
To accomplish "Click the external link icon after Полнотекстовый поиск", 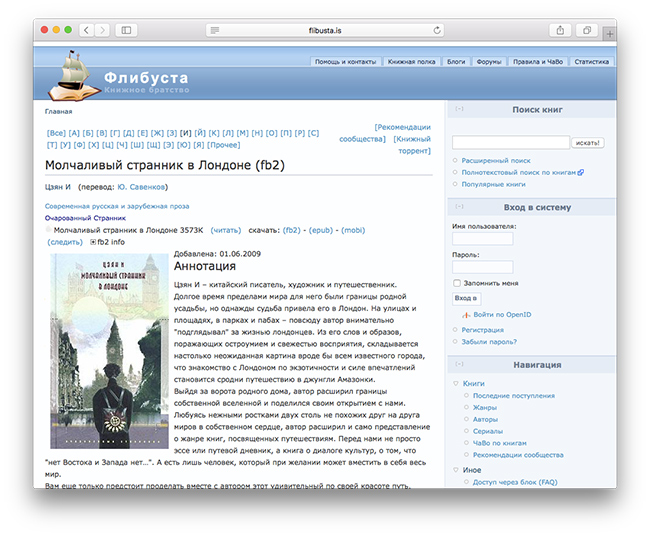I will pos(580,172).
